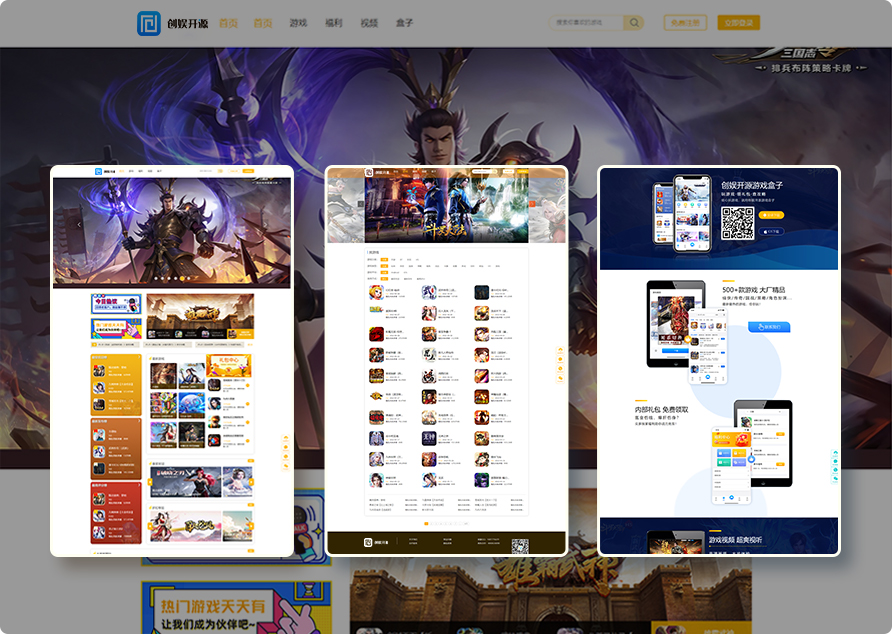Focus search field in game list preview header
Image resolution: width=892 pixels, height=634 pixels.
point(484,171)
